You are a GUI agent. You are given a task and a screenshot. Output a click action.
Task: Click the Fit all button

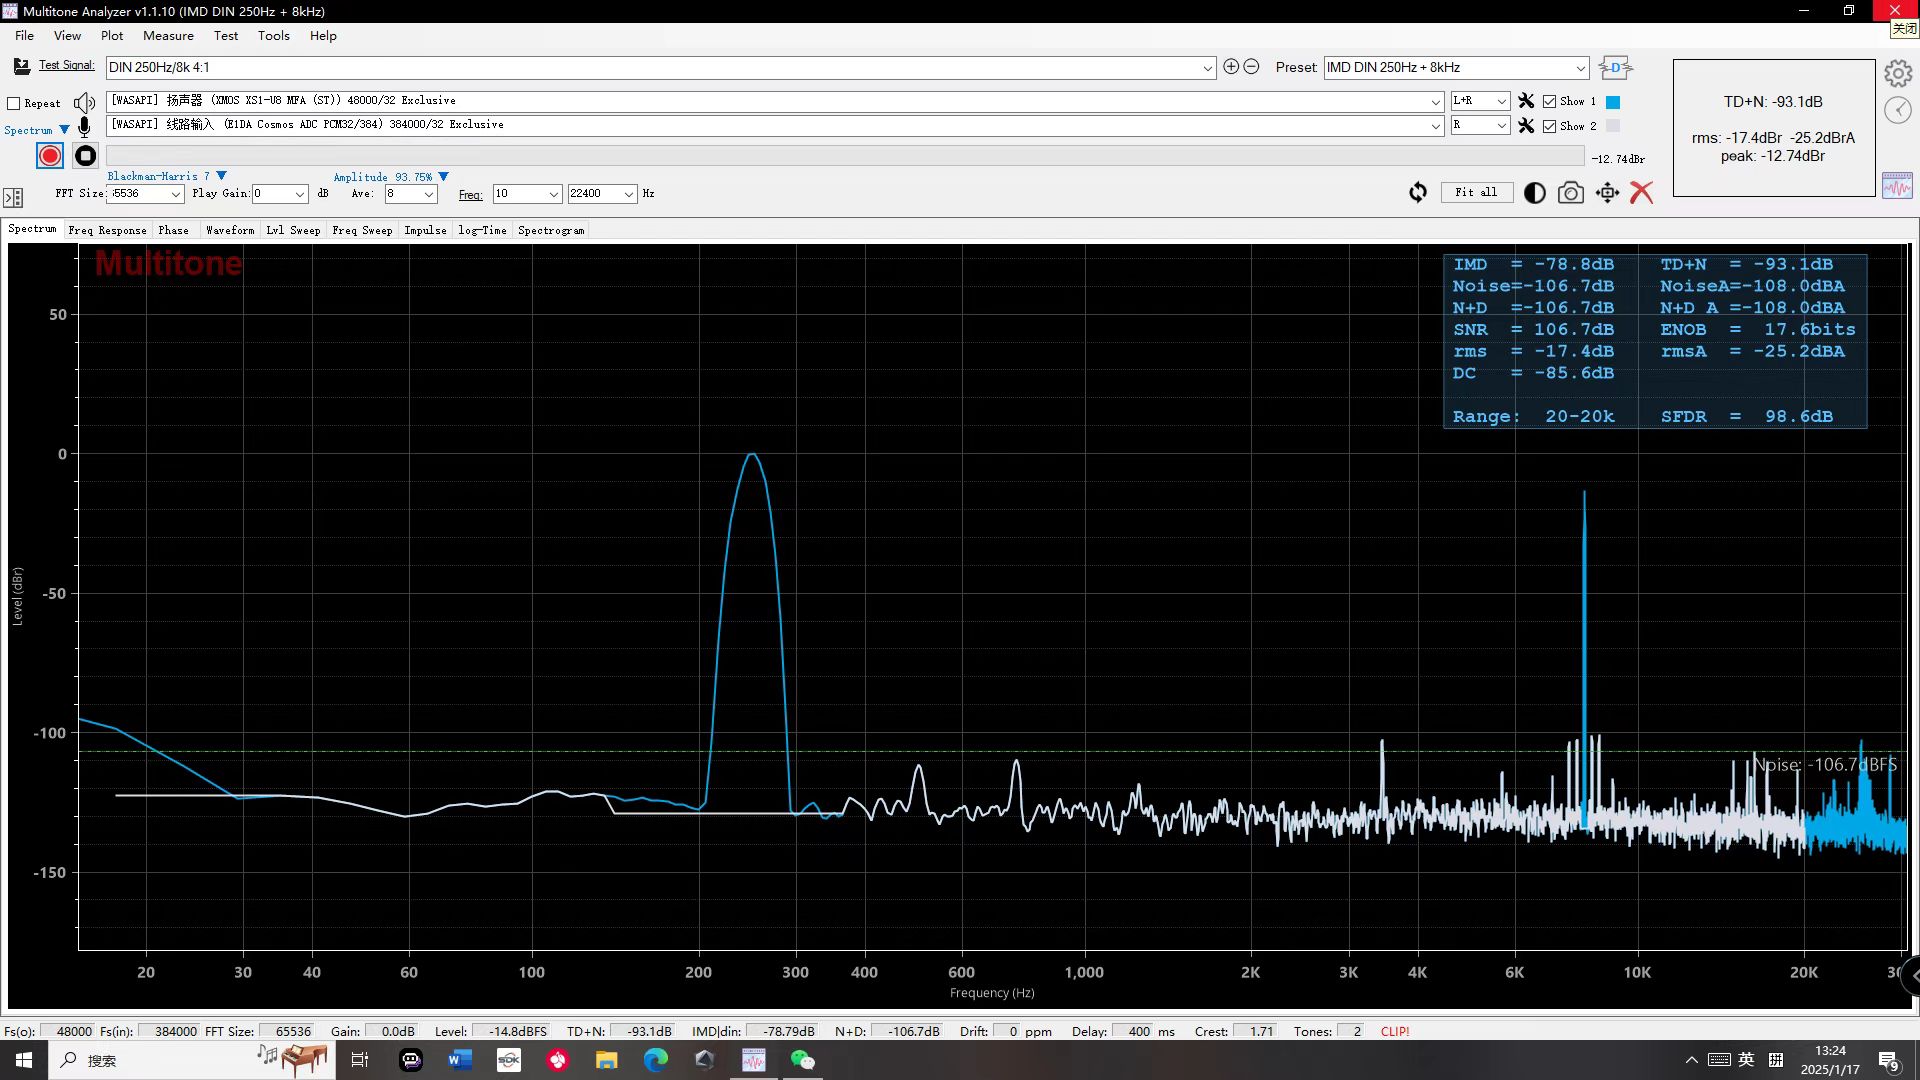pos(1476,192)
